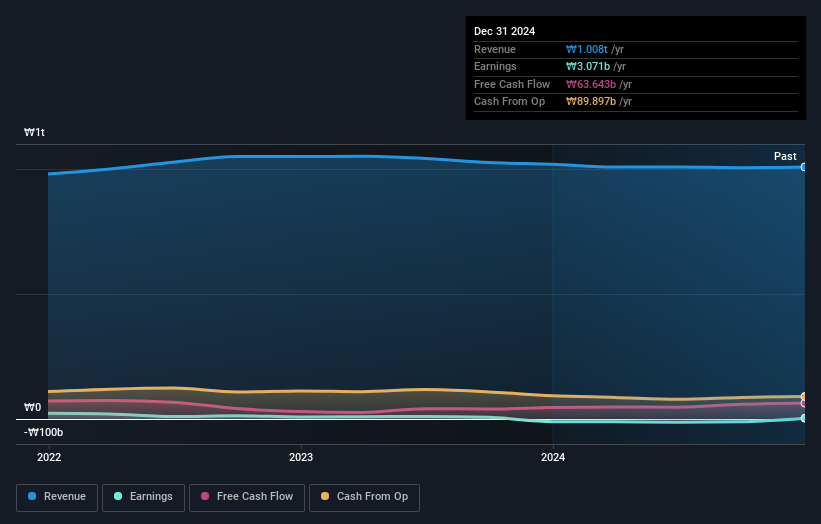
Task: Click the pink Free Cash Flow legend dot
Action: (205, 496)
